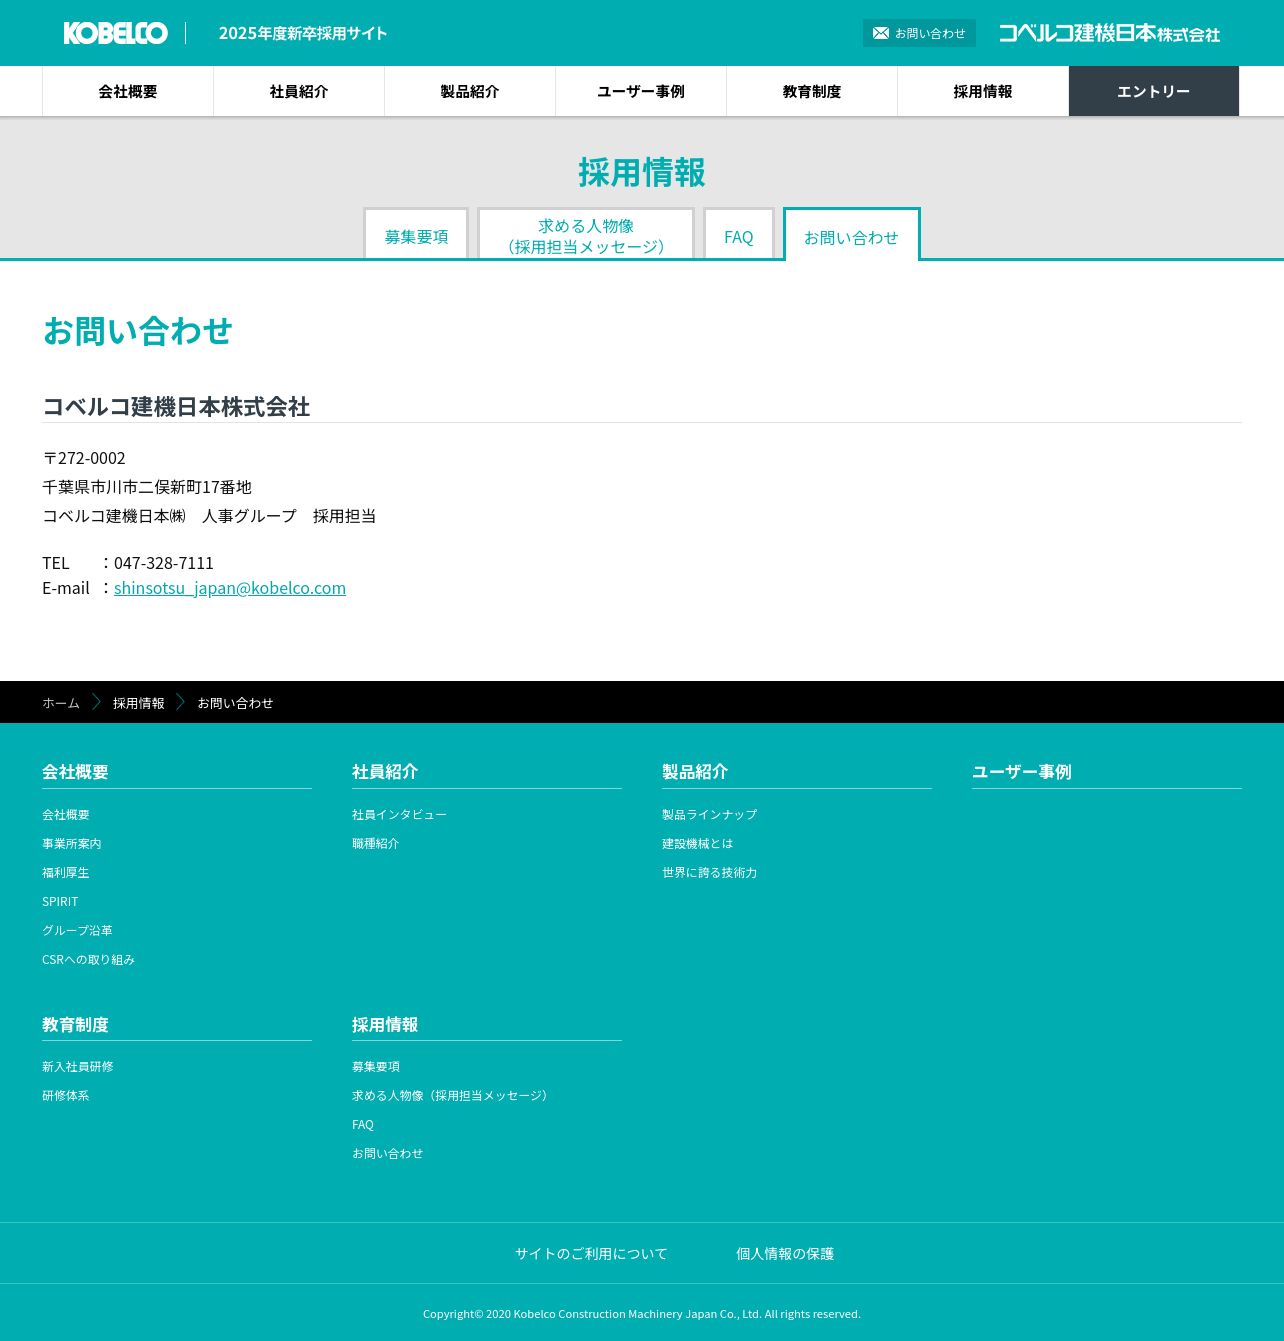Viewport: 1284px width, 1341px height.
Task: Go to ホーム in the breadcrumb
Action: tap(61, 703)
